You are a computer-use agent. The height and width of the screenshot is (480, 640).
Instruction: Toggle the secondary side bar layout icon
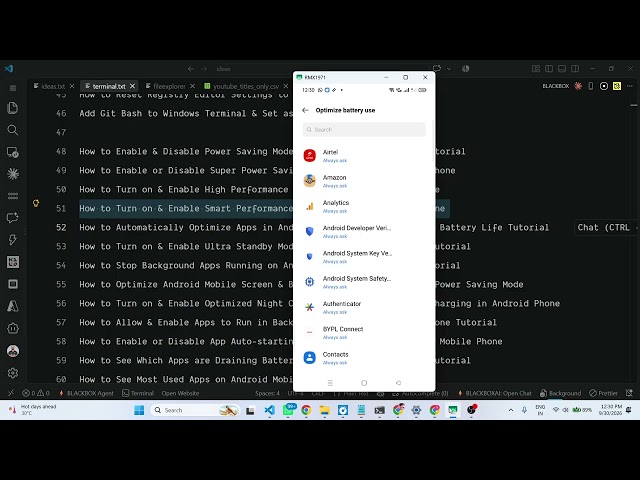coord(575,69)
